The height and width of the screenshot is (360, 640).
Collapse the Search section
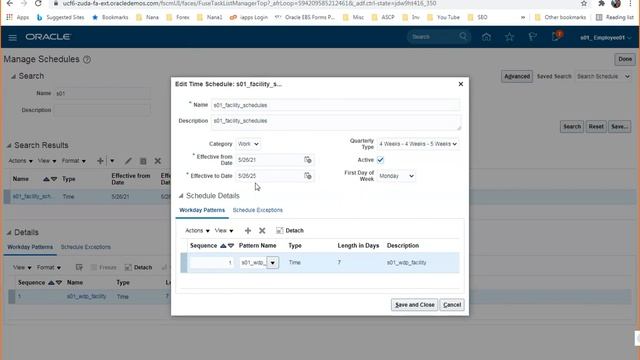pyautogui.click(x=13, y=76)
